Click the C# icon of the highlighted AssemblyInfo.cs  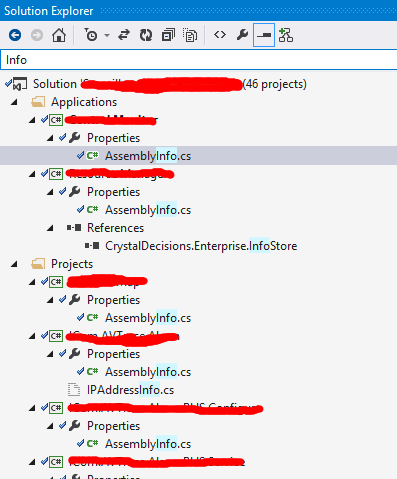pyautogui.click(x=92, y=155)
